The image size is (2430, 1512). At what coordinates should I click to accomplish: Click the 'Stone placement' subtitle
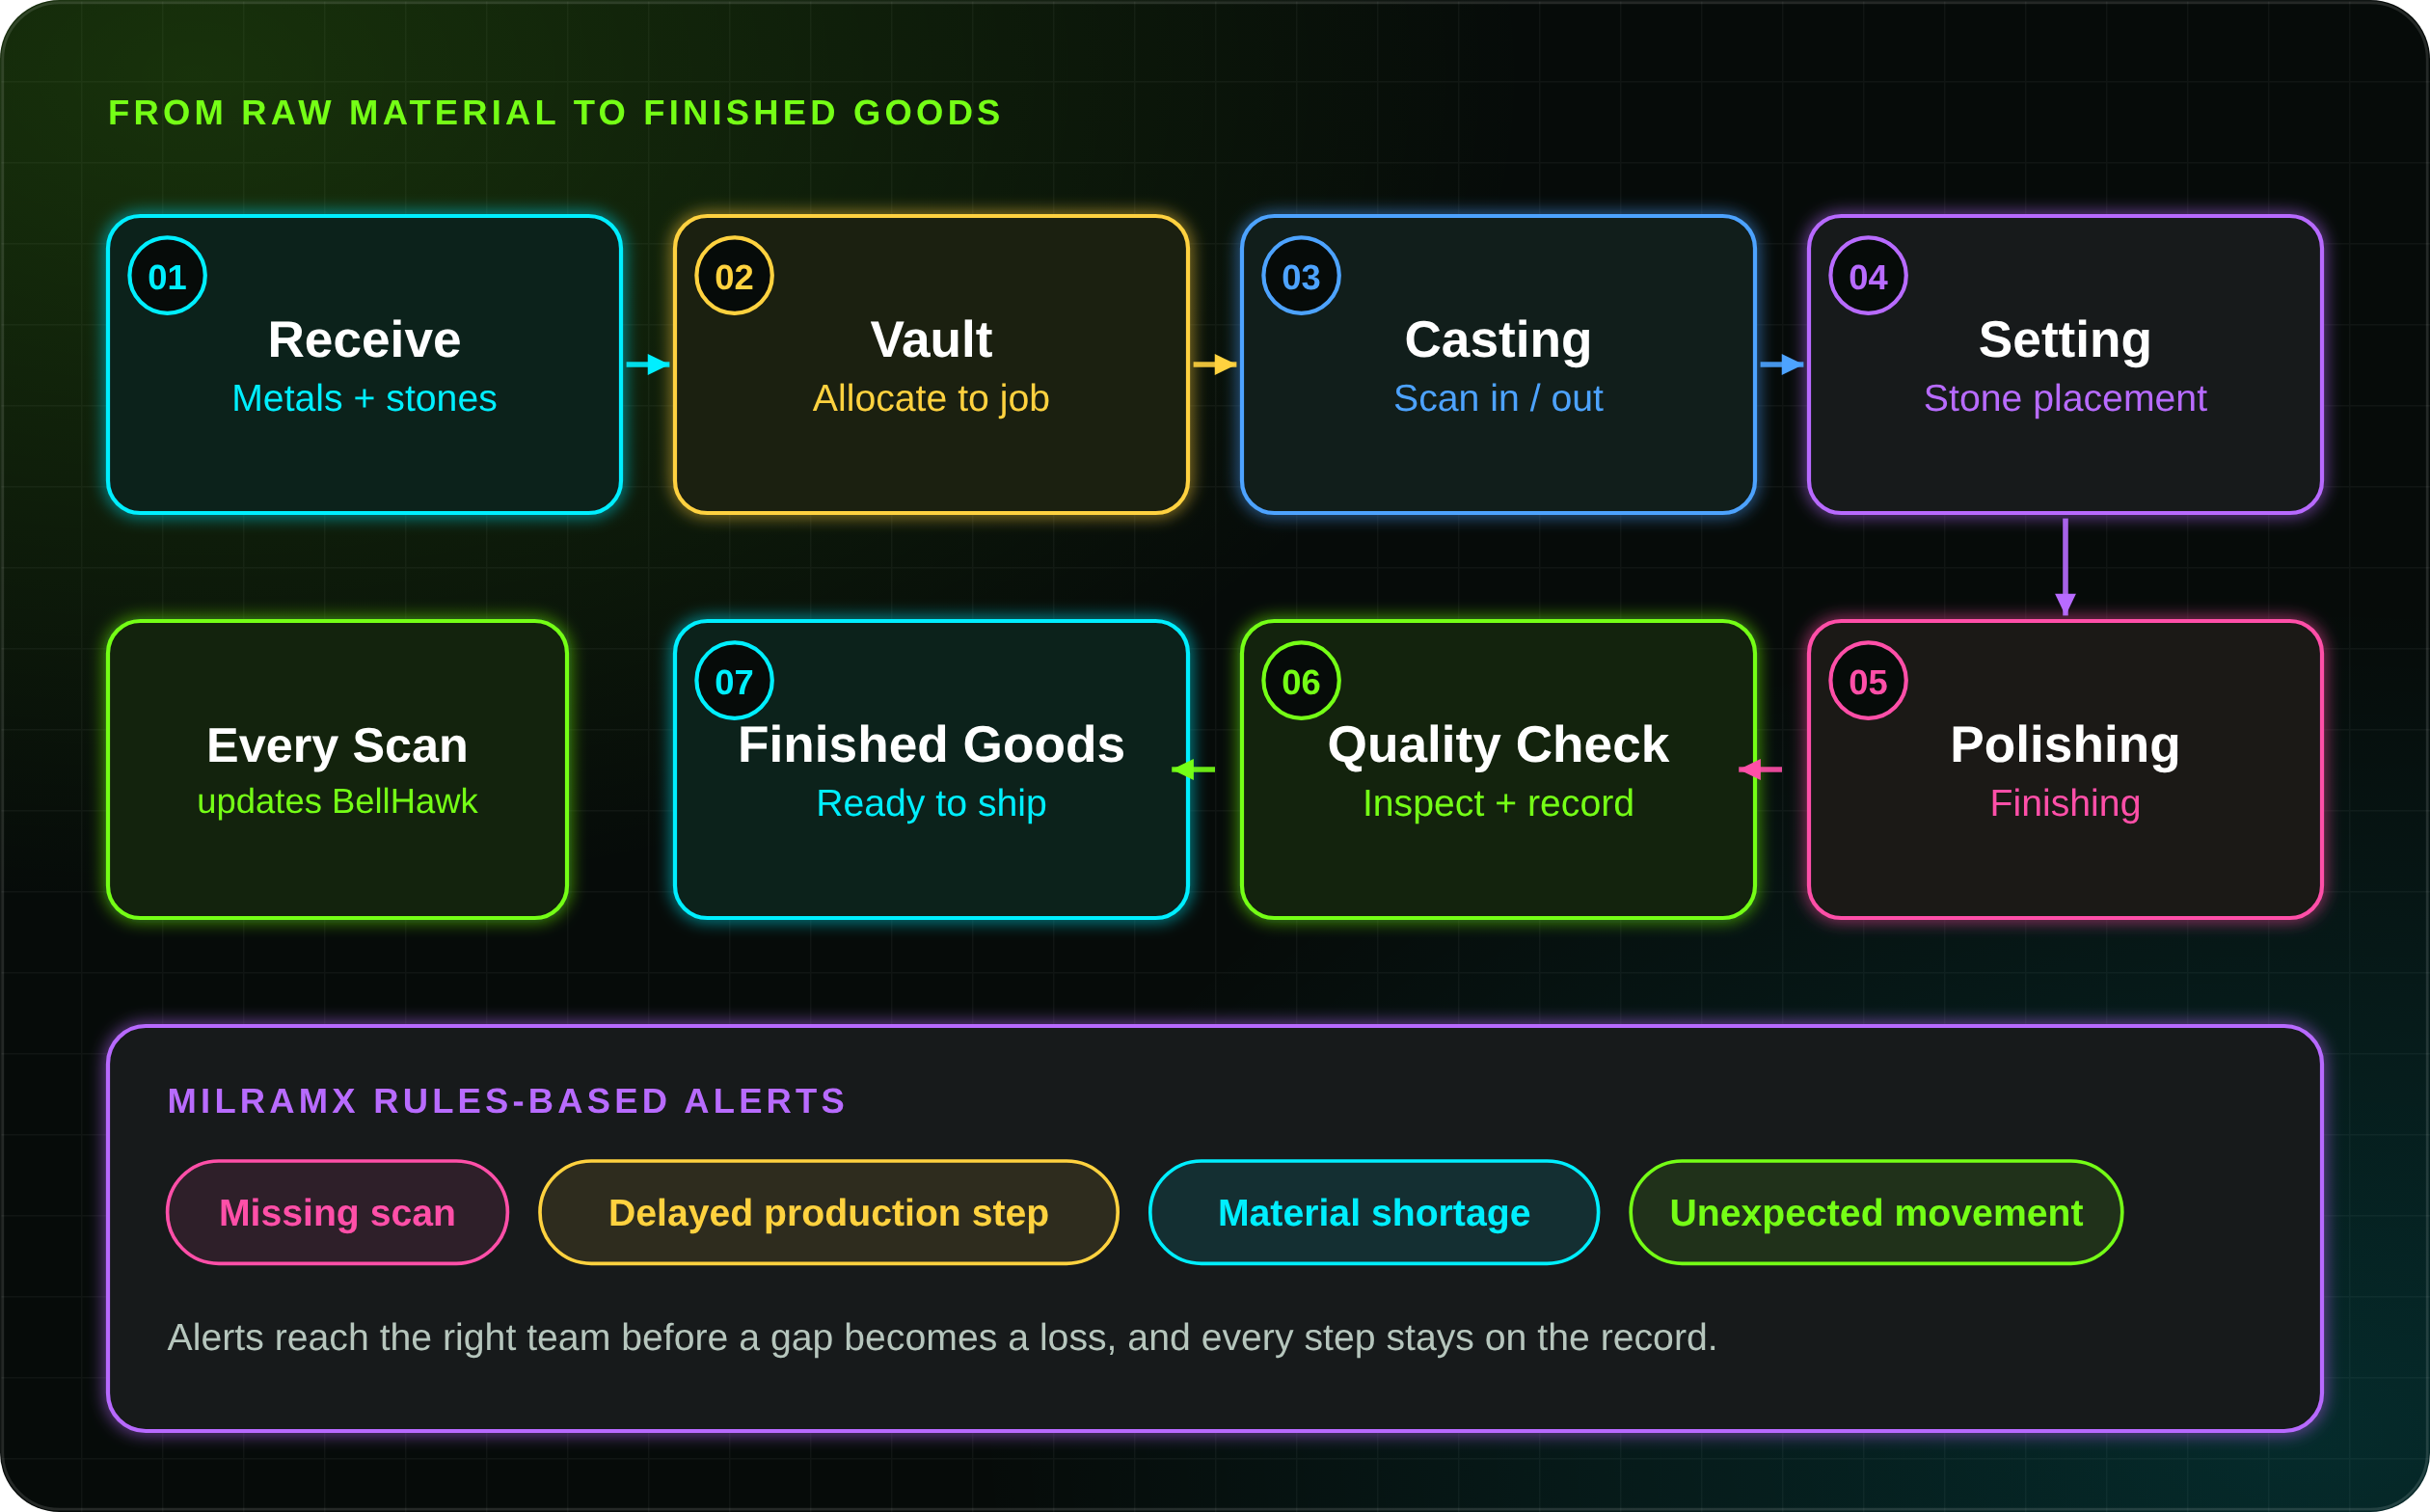coord(2065,399)
